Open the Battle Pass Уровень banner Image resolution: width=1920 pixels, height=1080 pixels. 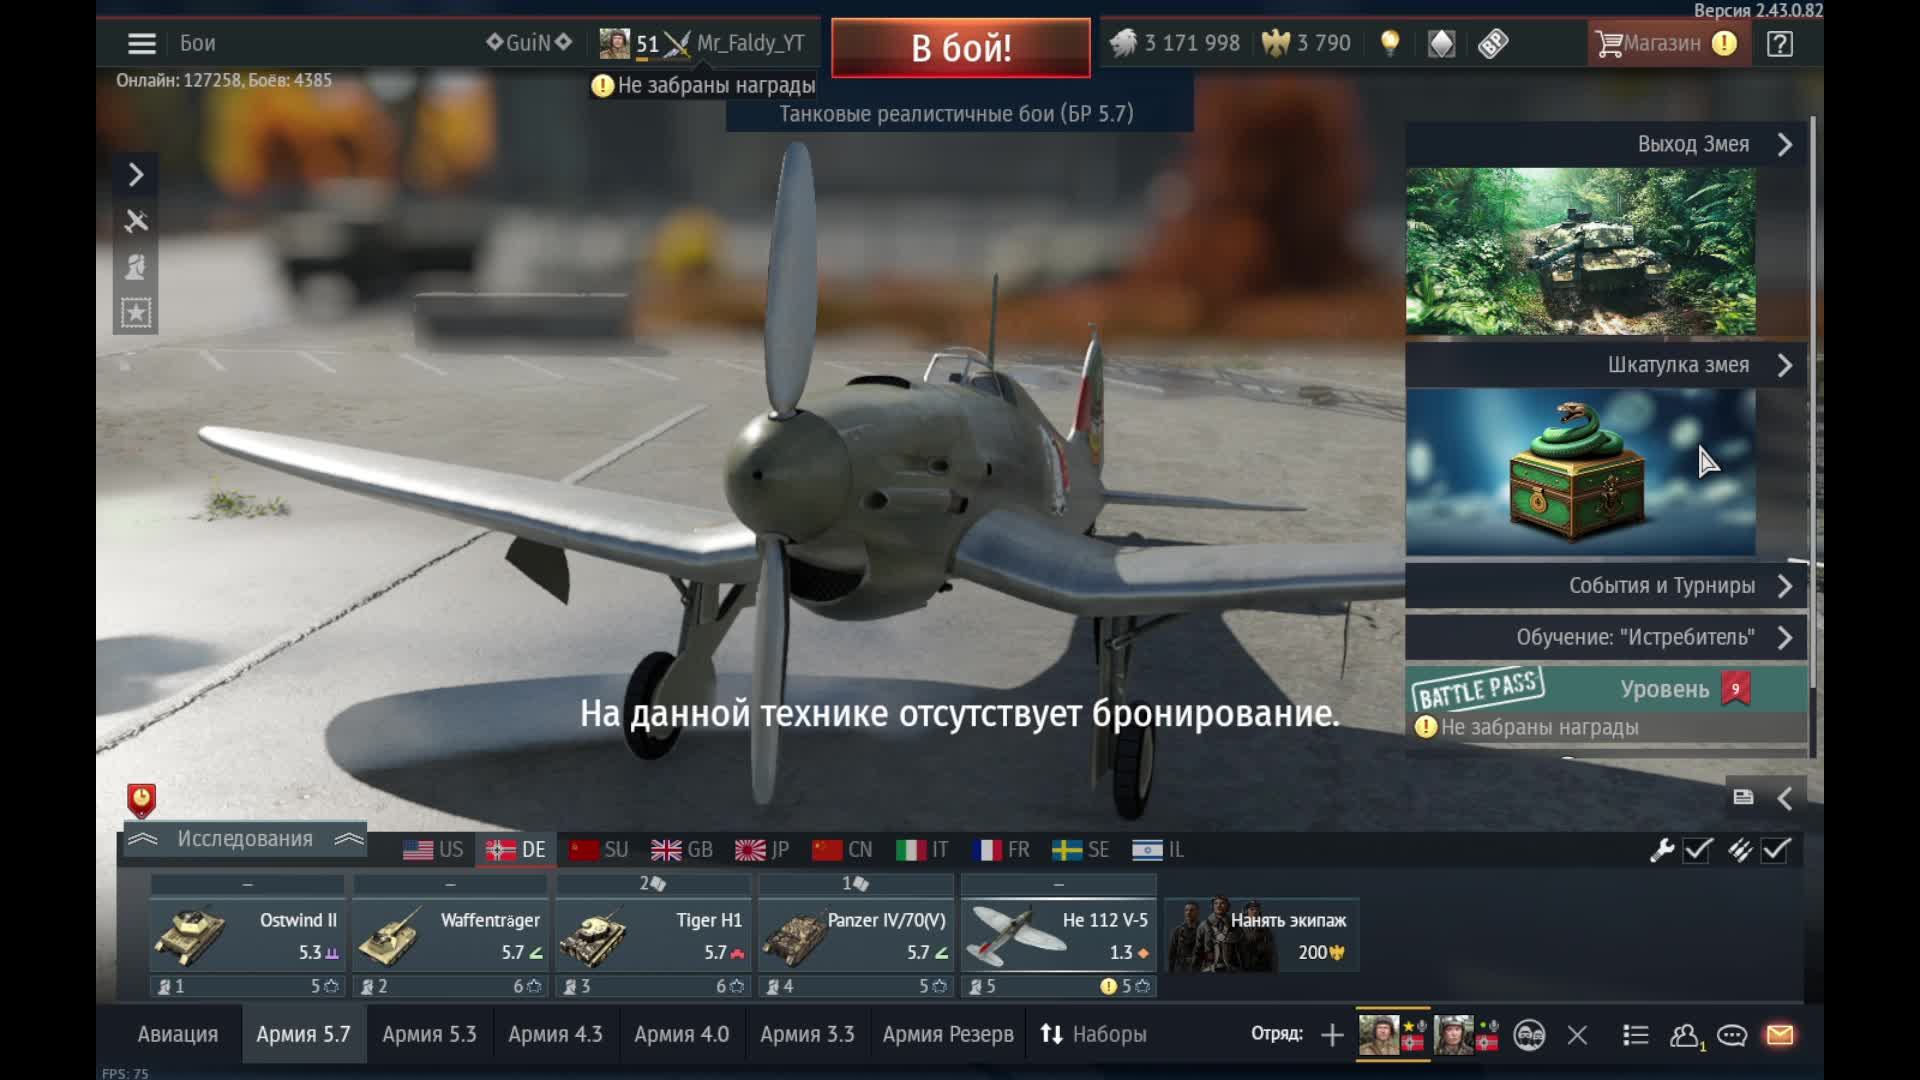[x=1606, y=689]
